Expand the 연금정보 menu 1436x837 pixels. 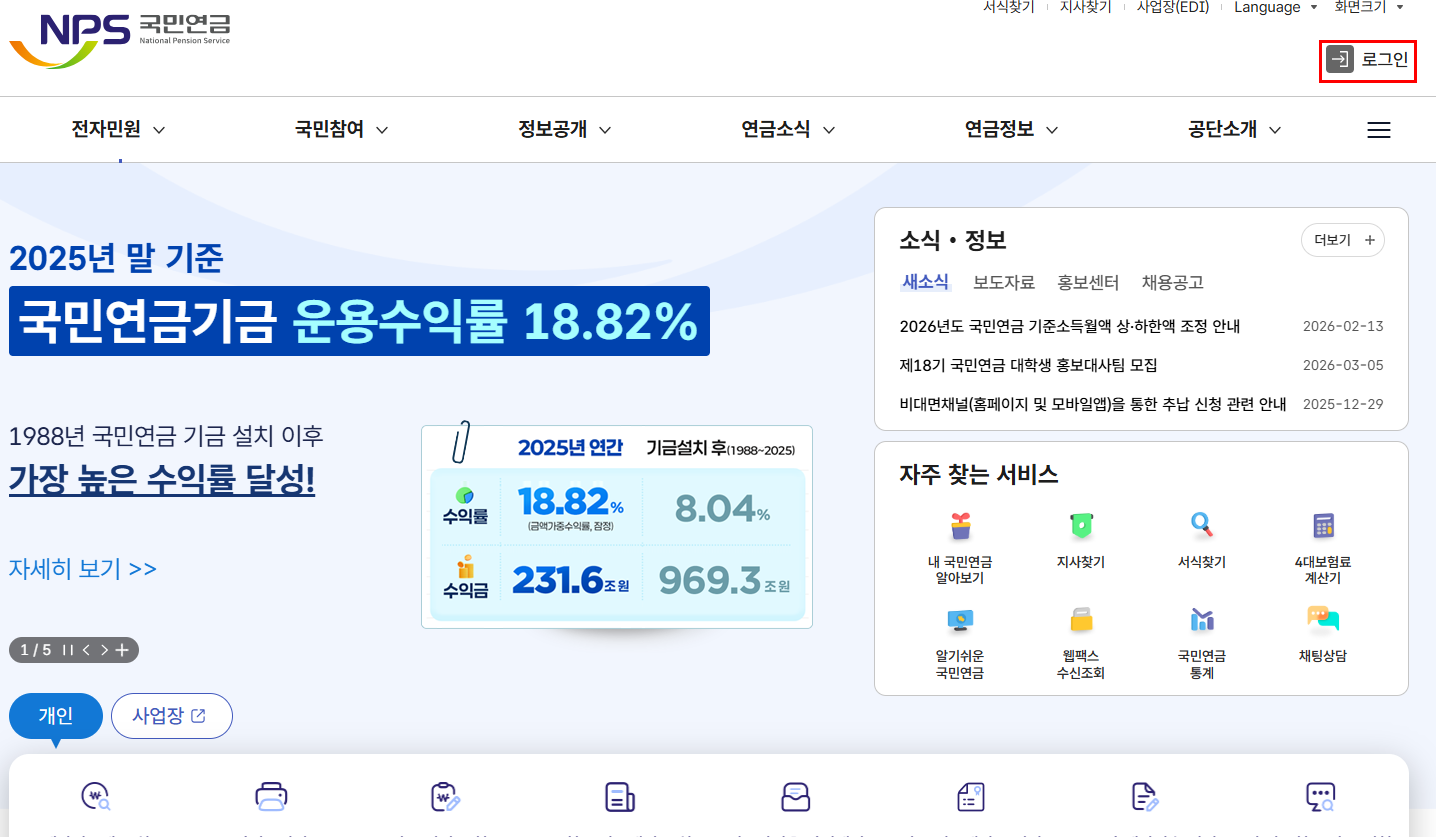(x=1011, y=129)
